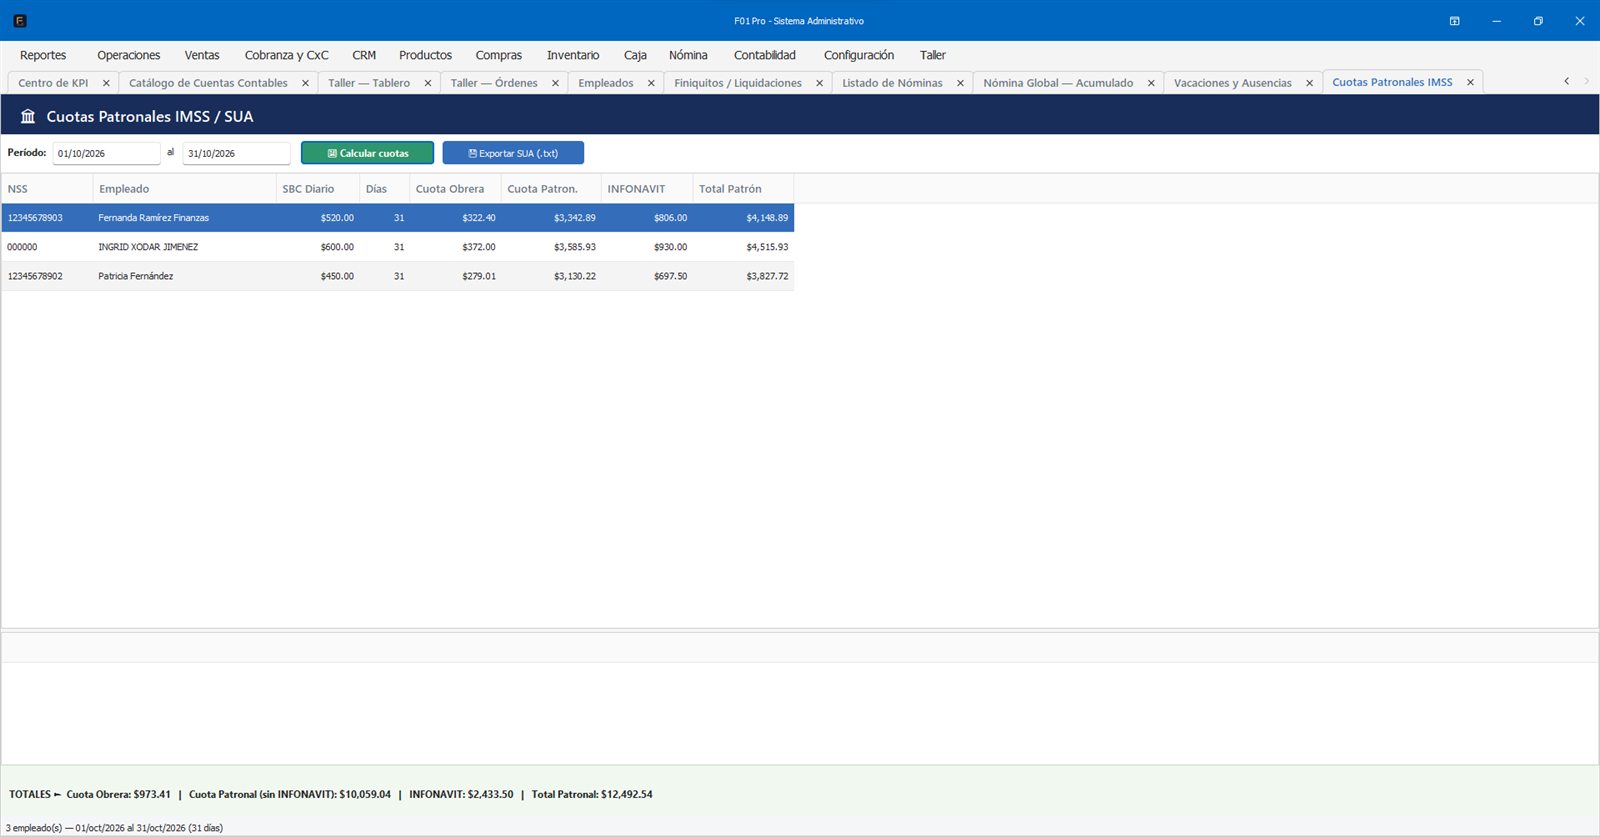Close the Nómina Global — Acumulado tab

click(x=1151, y=83)
